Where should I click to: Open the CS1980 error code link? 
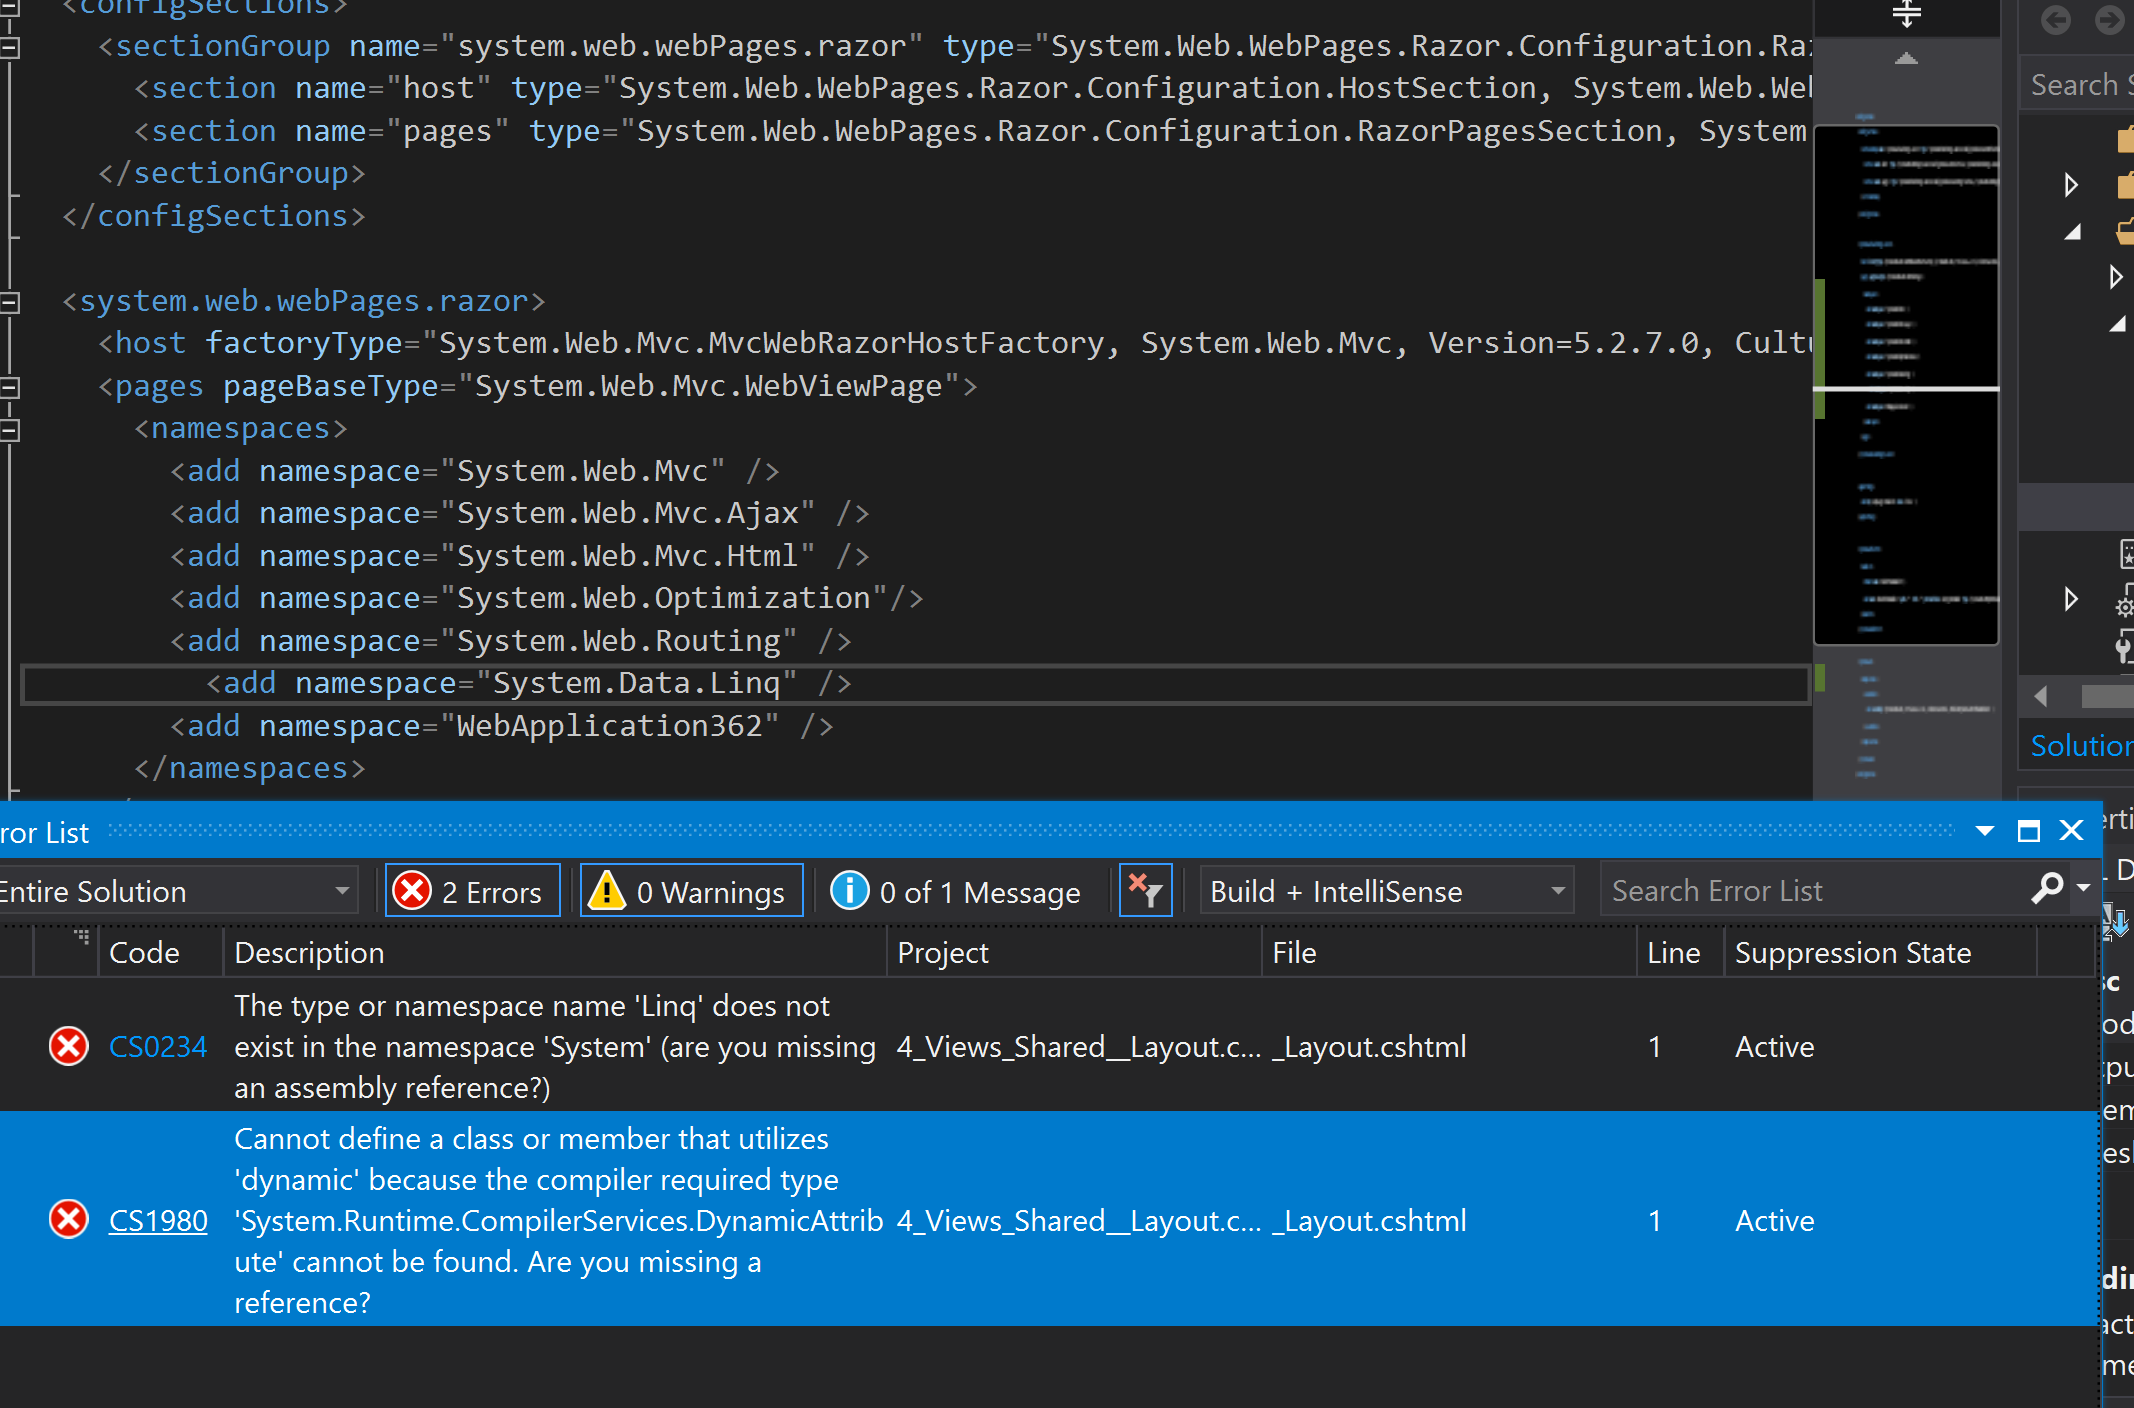click(158, 1221)
